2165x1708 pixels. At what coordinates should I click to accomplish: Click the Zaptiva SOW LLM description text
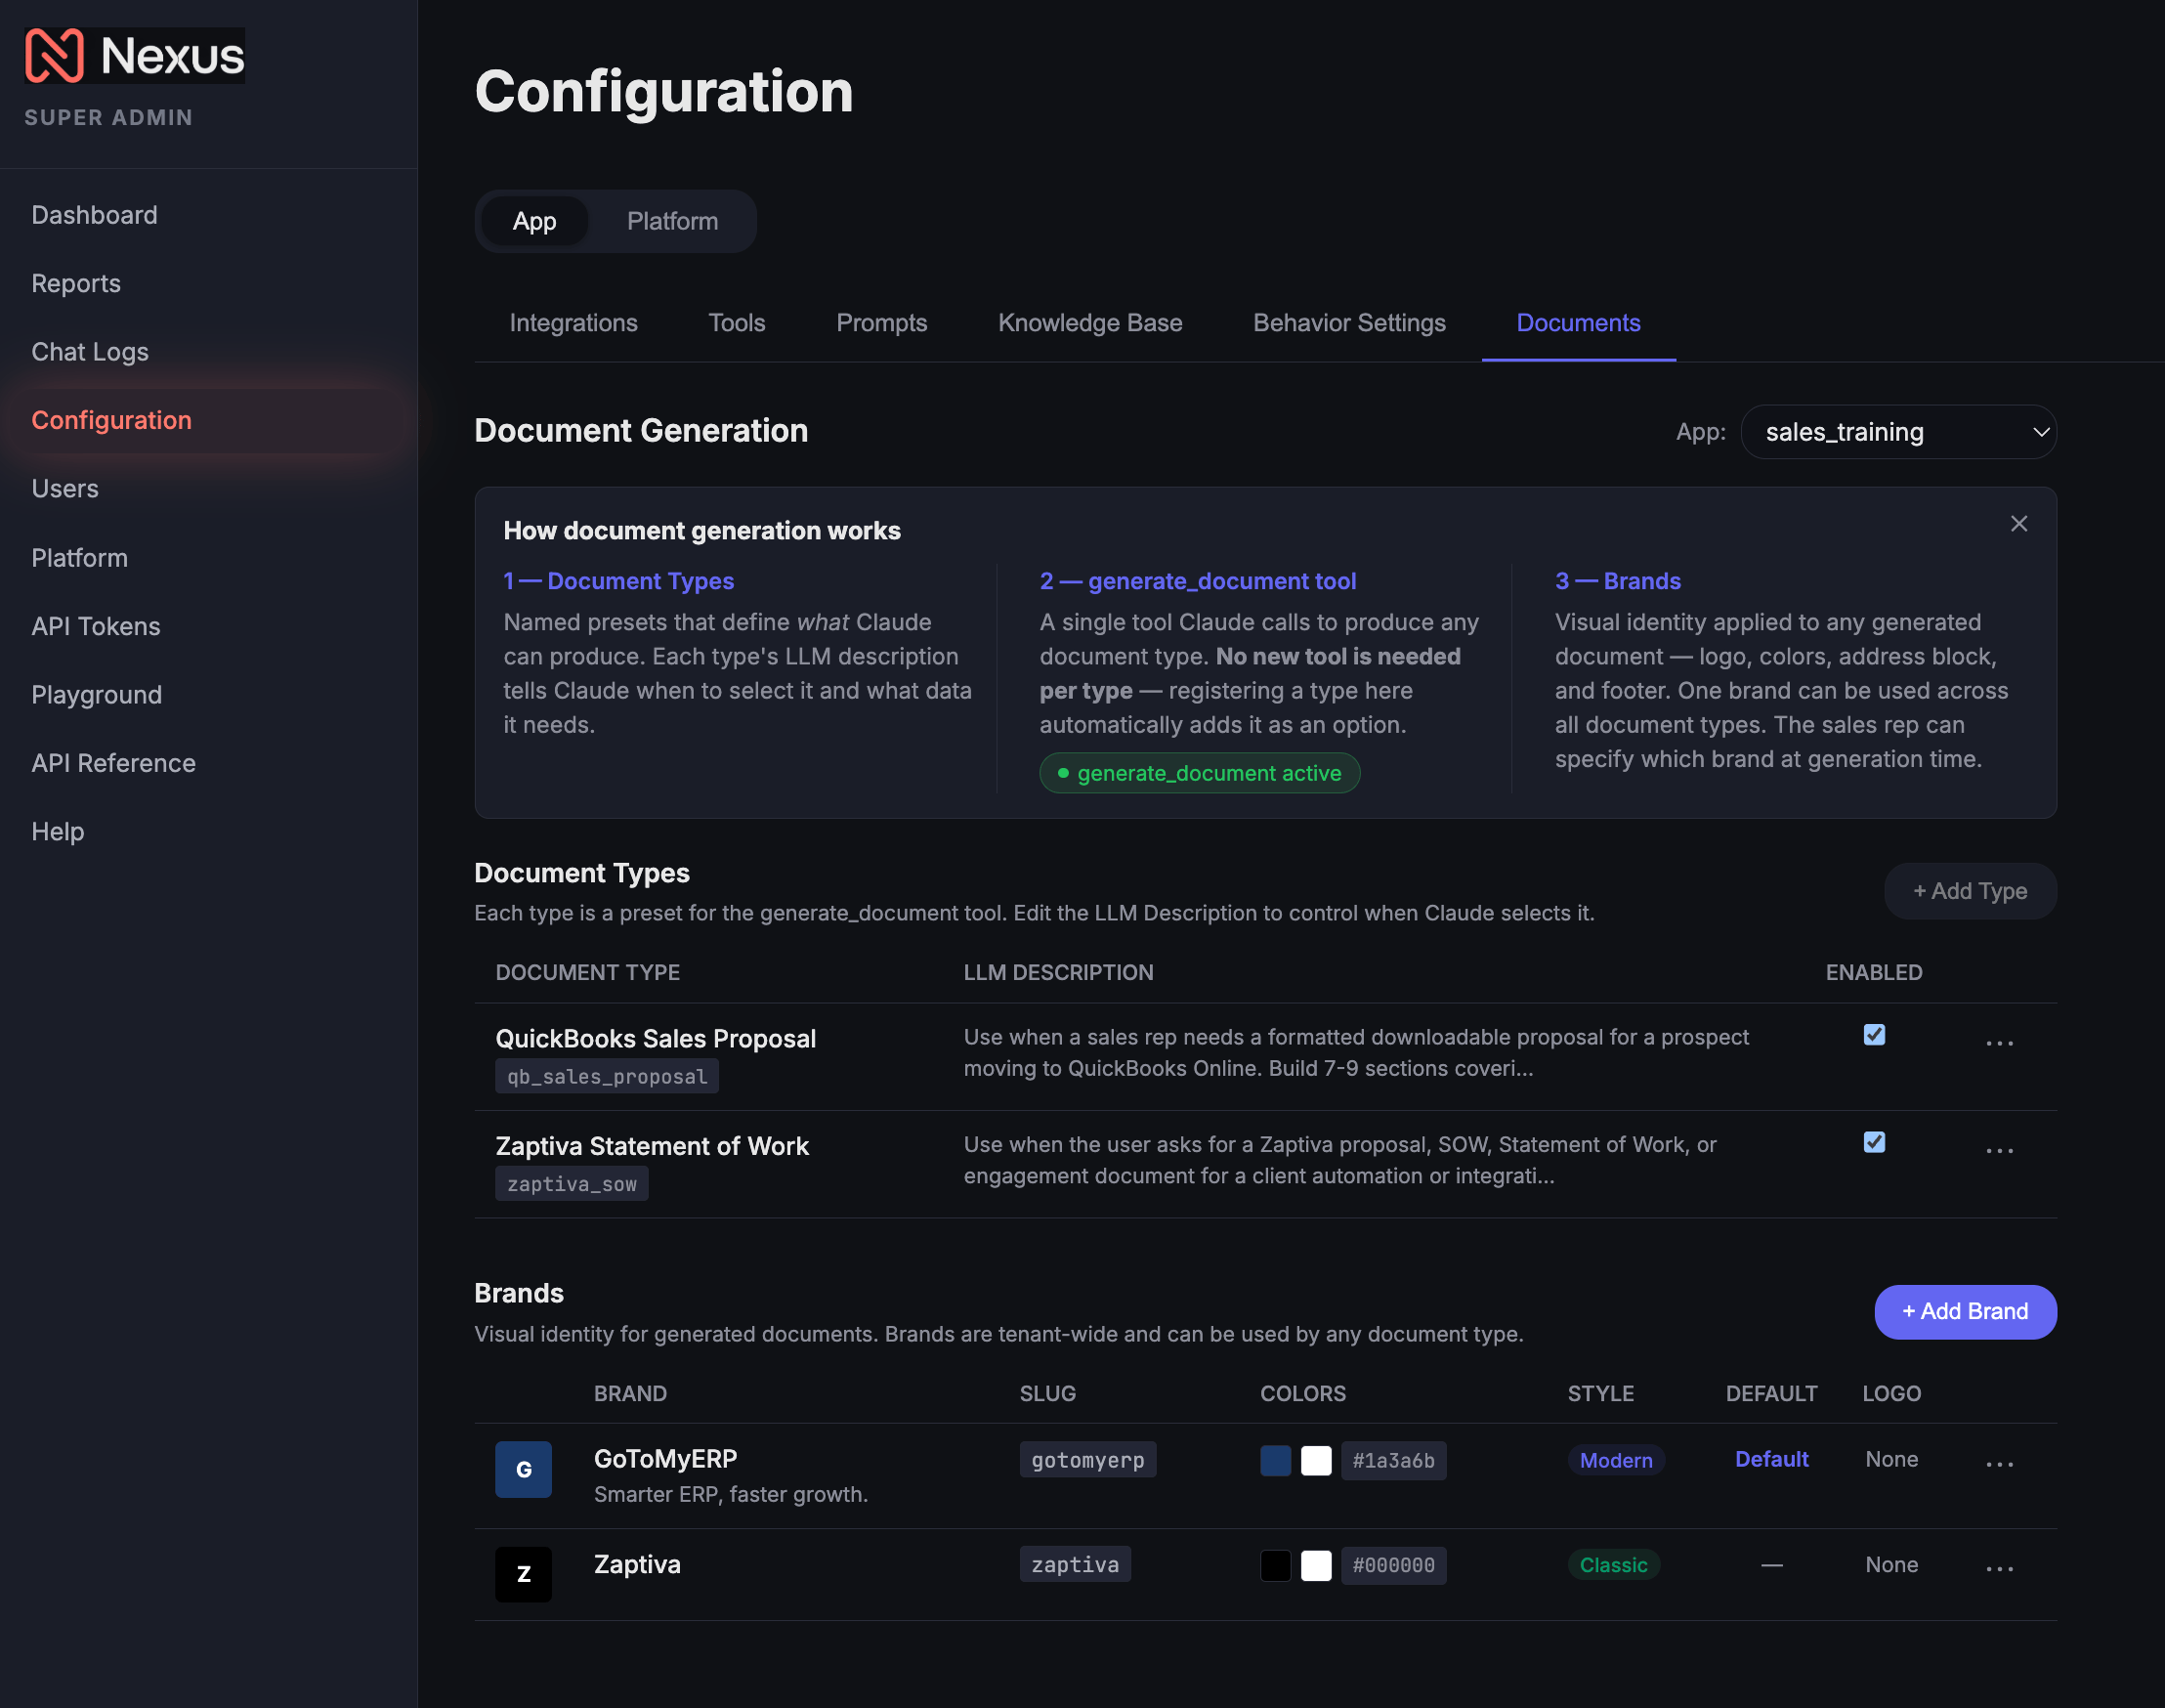point(1340,1160)
